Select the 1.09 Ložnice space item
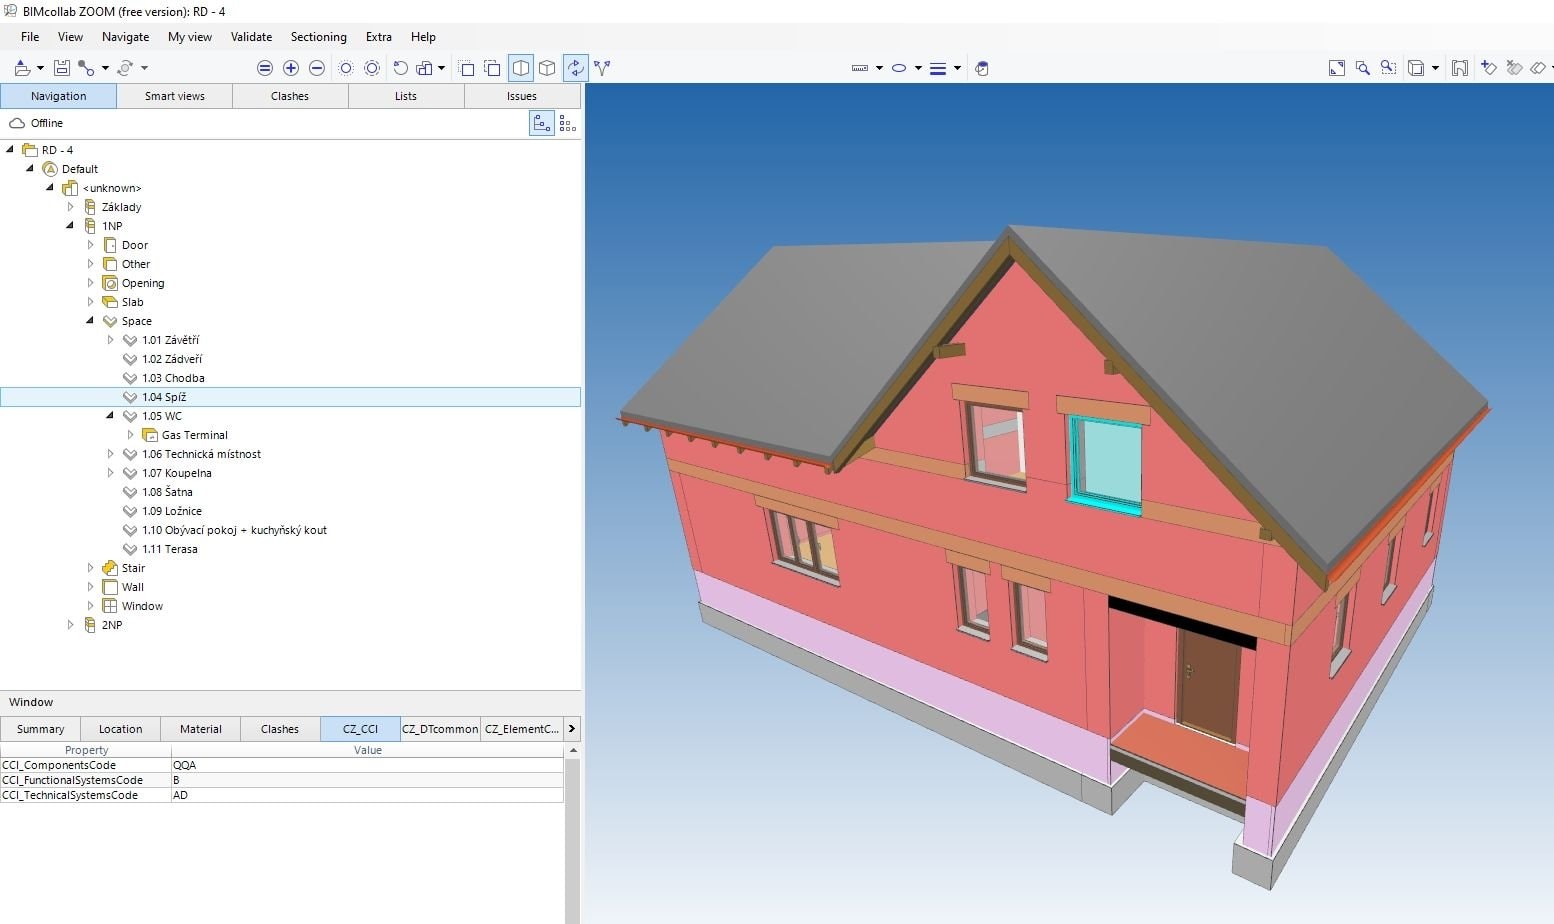The height and width of the screenshot is (924, 1554). (171, 511)
